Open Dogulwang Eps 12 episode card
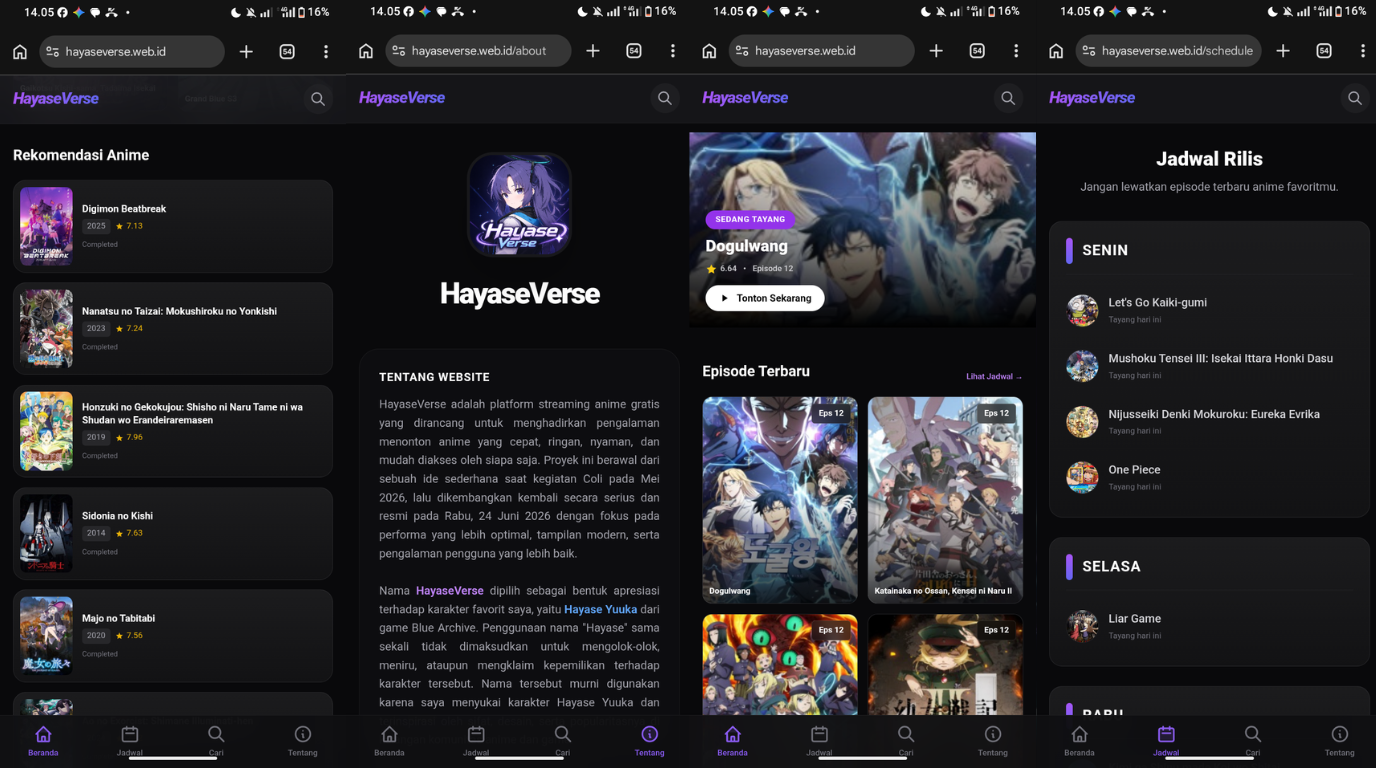The width and height of the screenshot is (1376, 768). [x=780, y=500]
